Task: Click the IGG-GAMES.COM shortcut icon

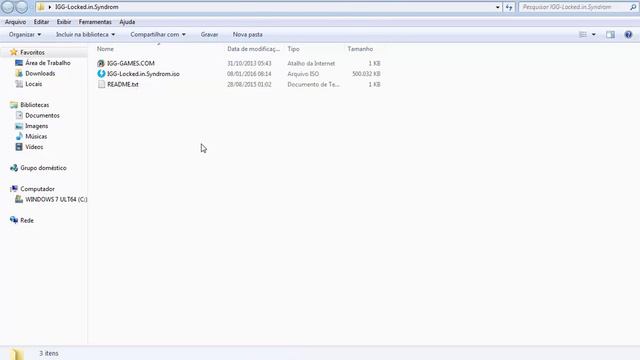Action: tap(101, 63)
